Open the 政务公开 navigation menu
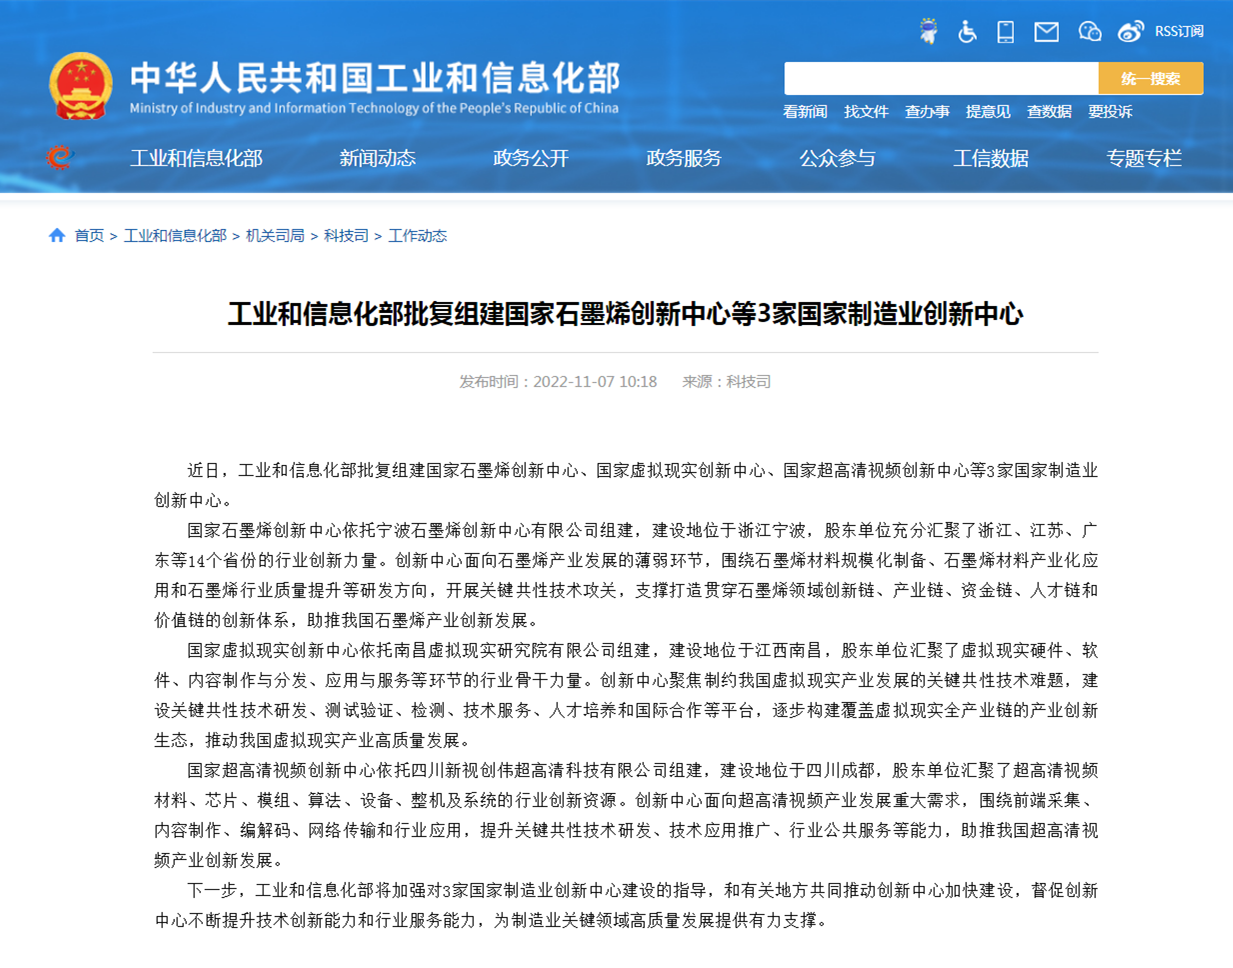This screenshot has height=968, width=1233. click(x=531, y=158)
